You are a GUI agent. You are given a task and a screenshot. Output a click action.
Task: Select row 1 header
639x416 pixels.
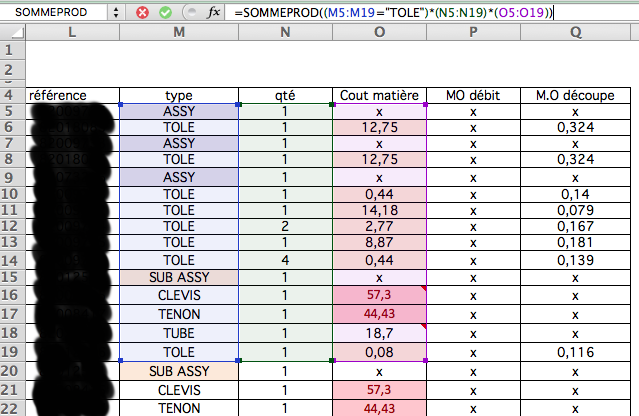pyautogui.click(x=13, y=50)
